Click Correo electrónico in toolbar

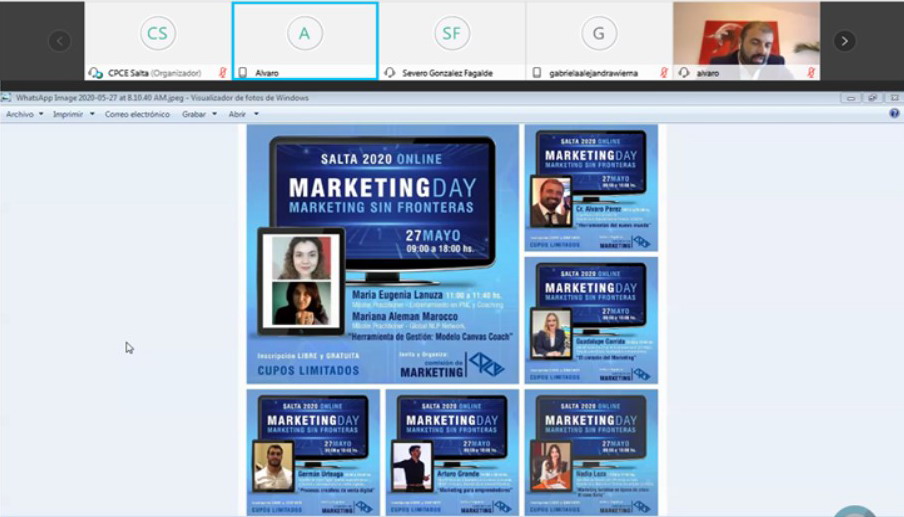tap(137, 114)
